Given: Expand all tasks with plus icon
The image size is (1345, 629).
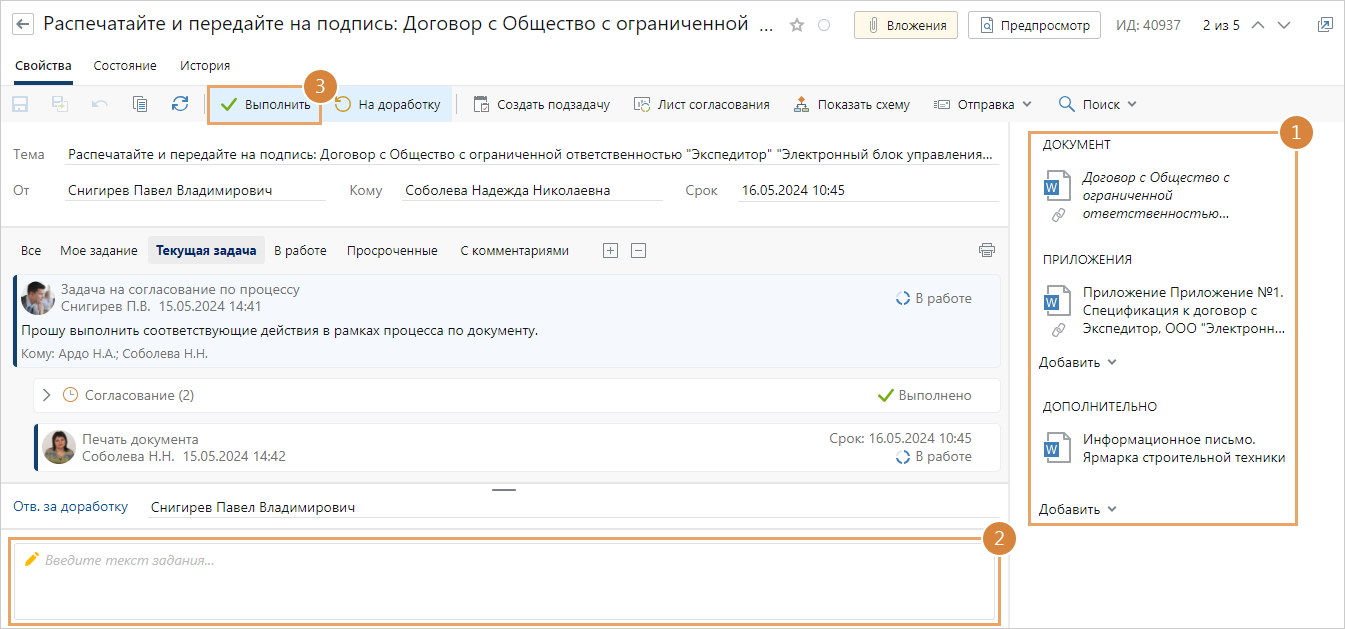Looking at the screenshot, I should coord(610,251).
